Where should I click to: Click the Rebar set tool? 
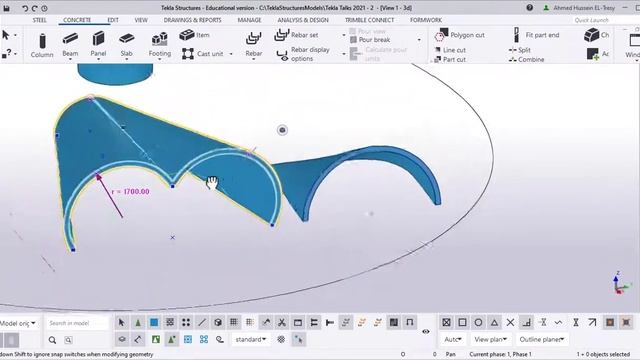(x=296, y=35)
